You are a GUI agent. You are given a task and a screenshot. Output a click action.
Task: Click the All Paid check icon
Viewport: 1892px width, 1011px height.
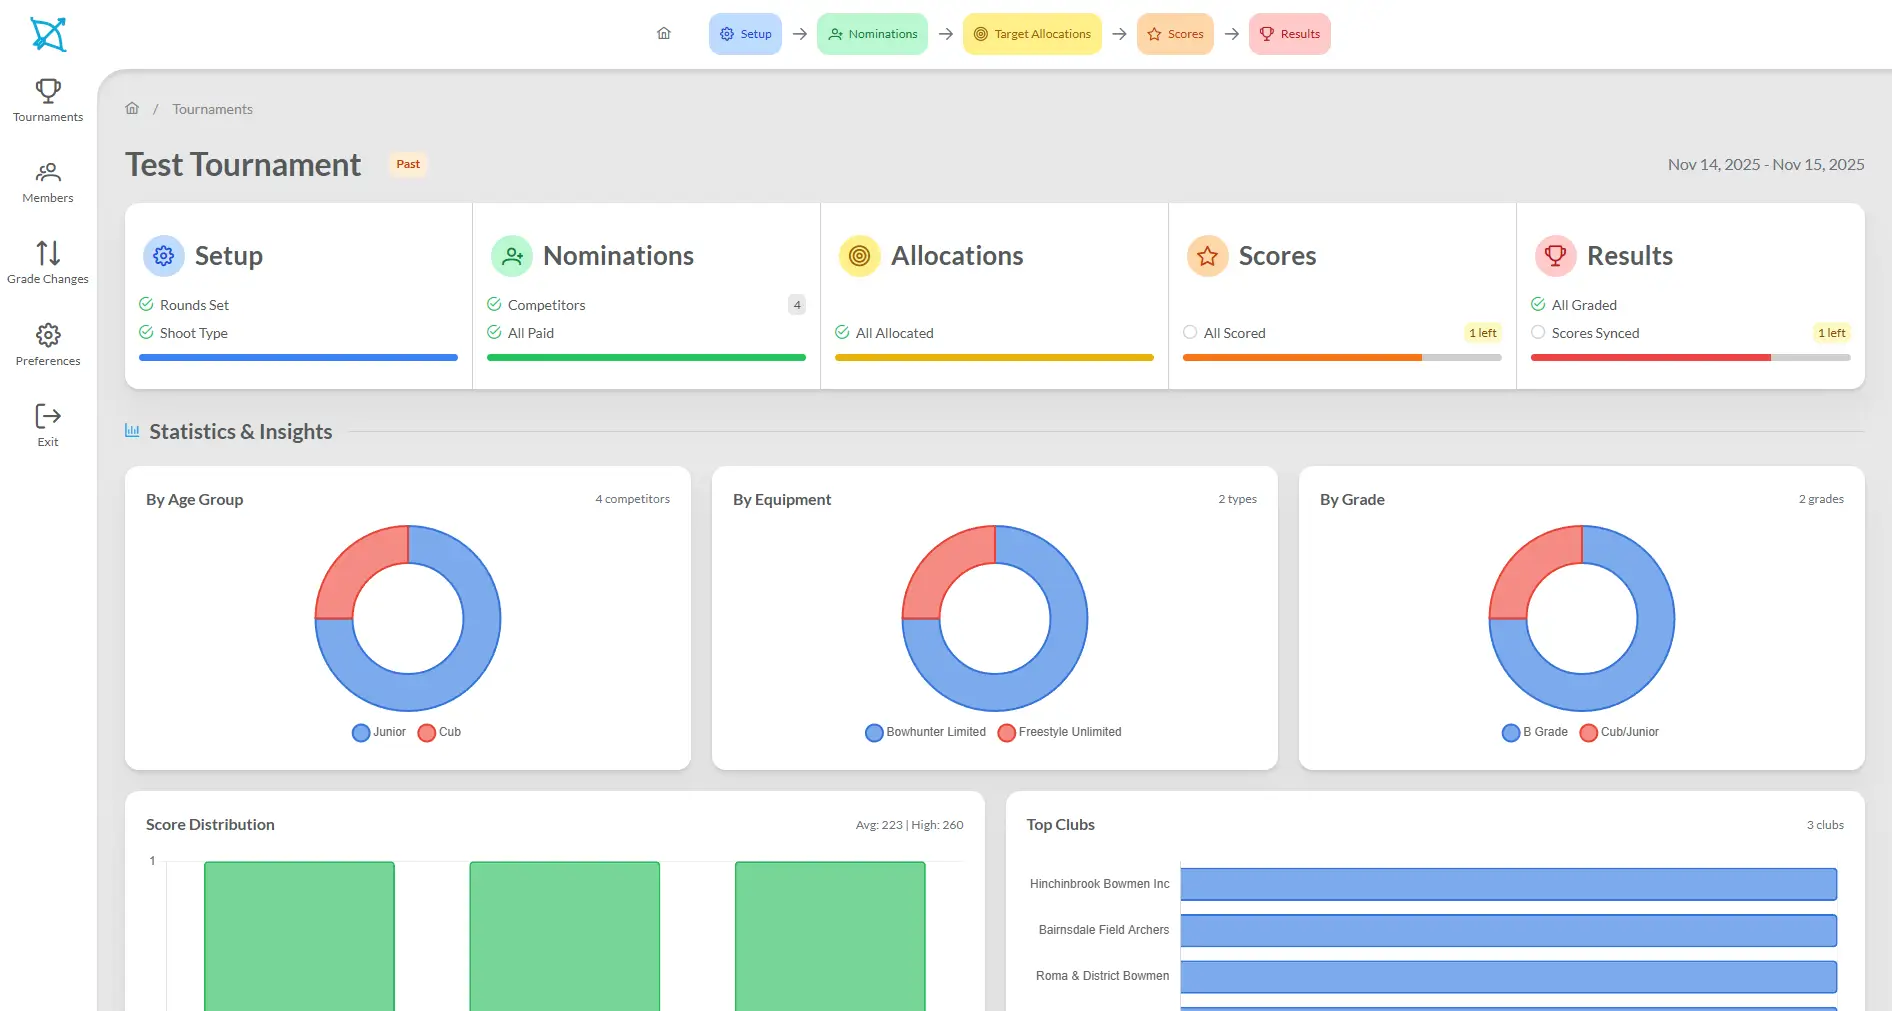[x=494, y=332]
